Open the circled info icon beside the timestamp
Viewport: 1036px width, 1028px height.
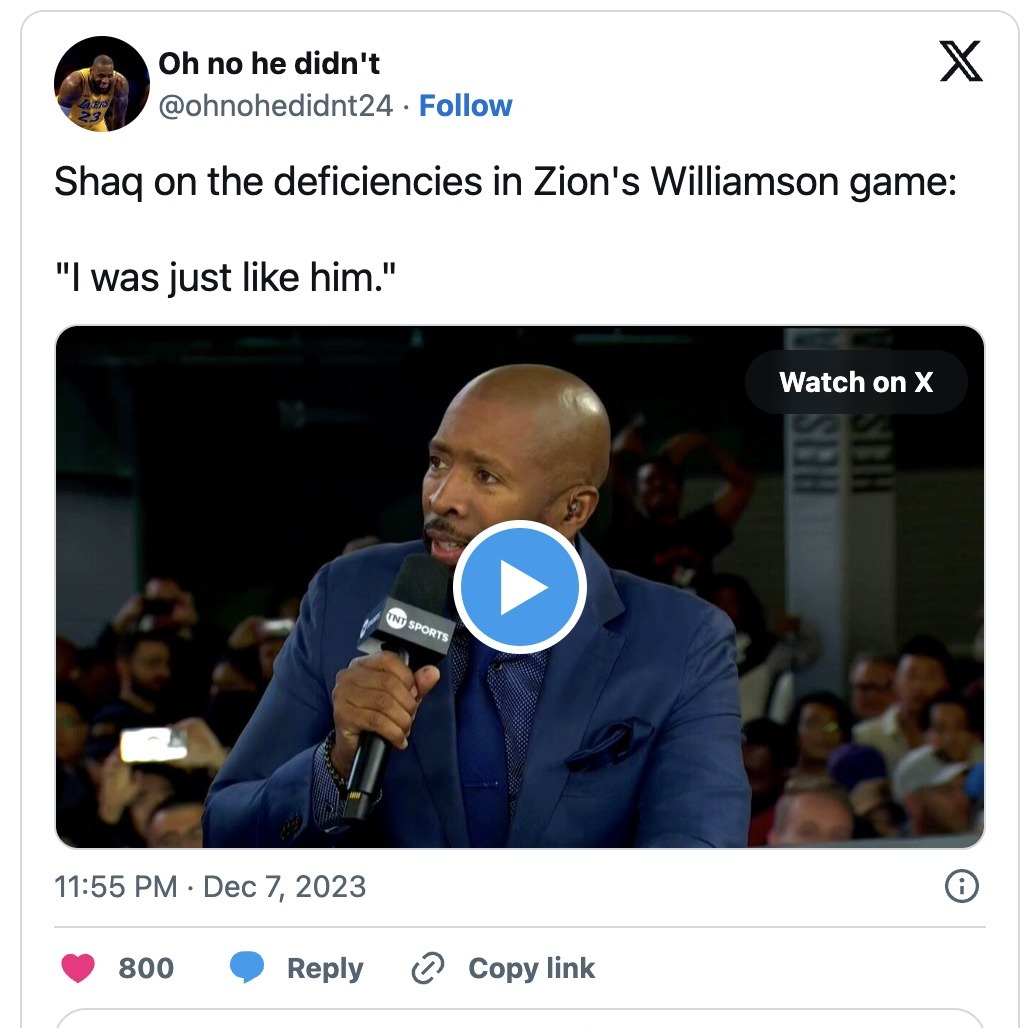point(961,886)
